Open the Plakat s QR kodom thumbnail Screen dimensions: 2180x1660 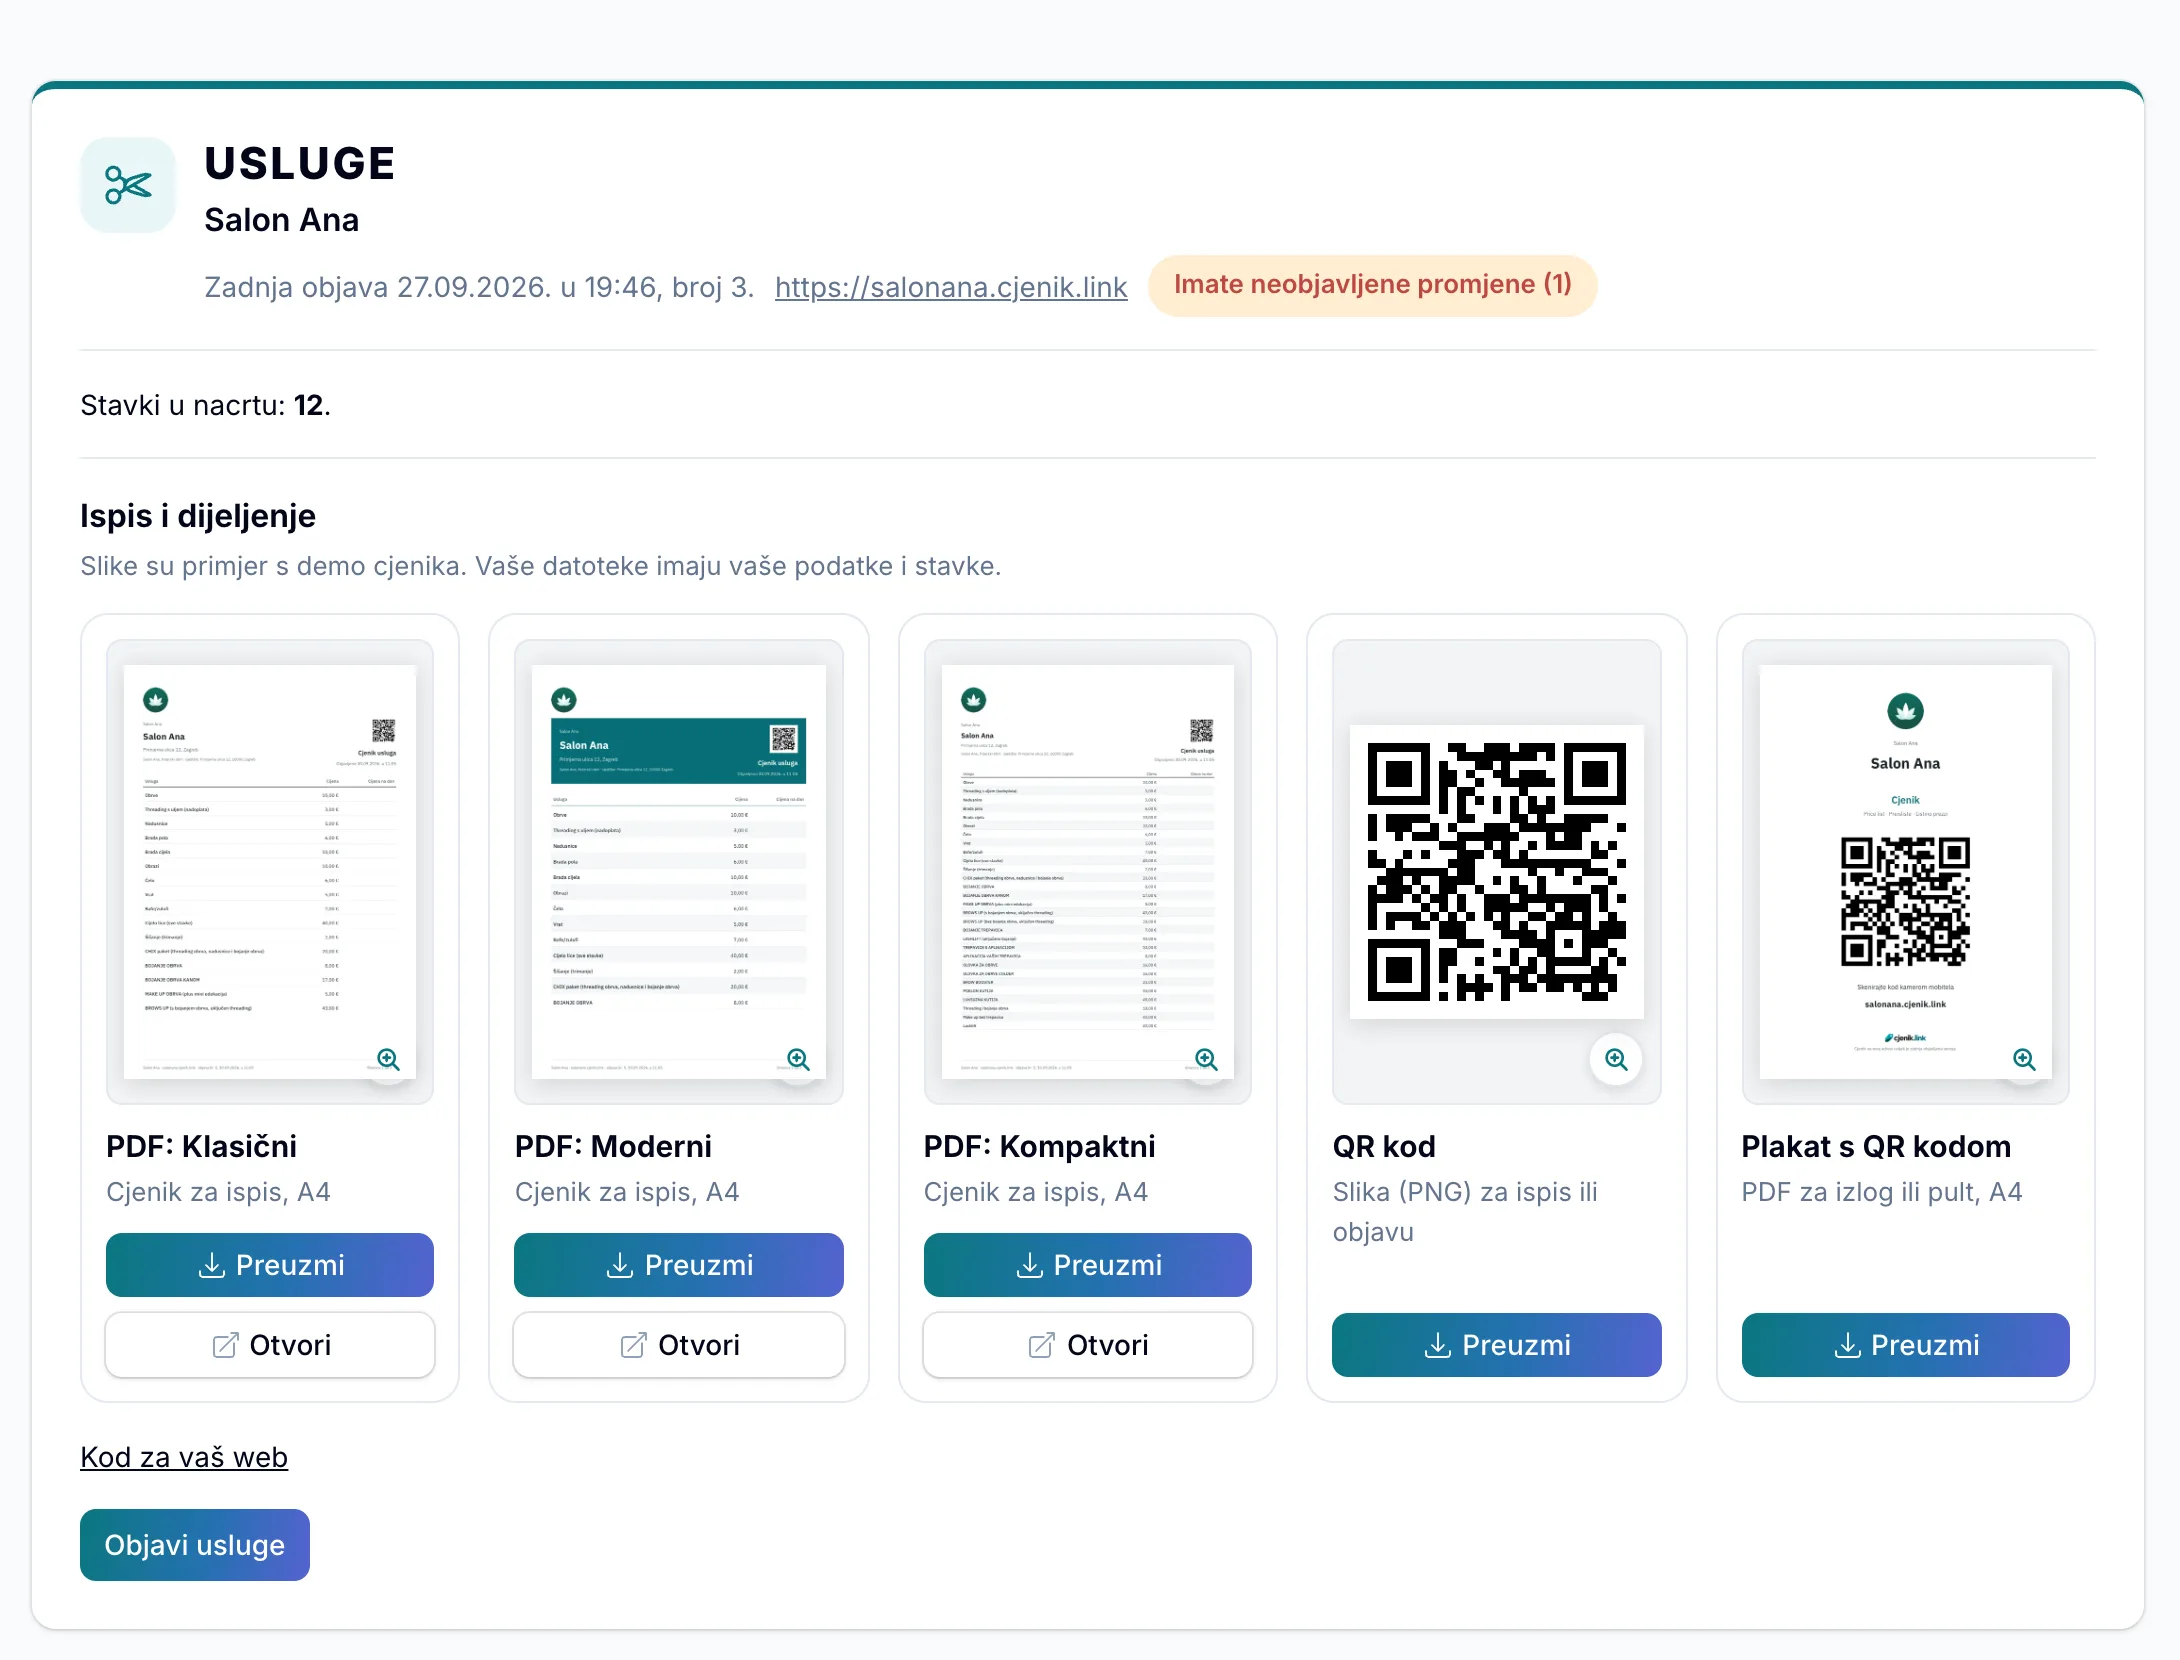pos(1906,871)
